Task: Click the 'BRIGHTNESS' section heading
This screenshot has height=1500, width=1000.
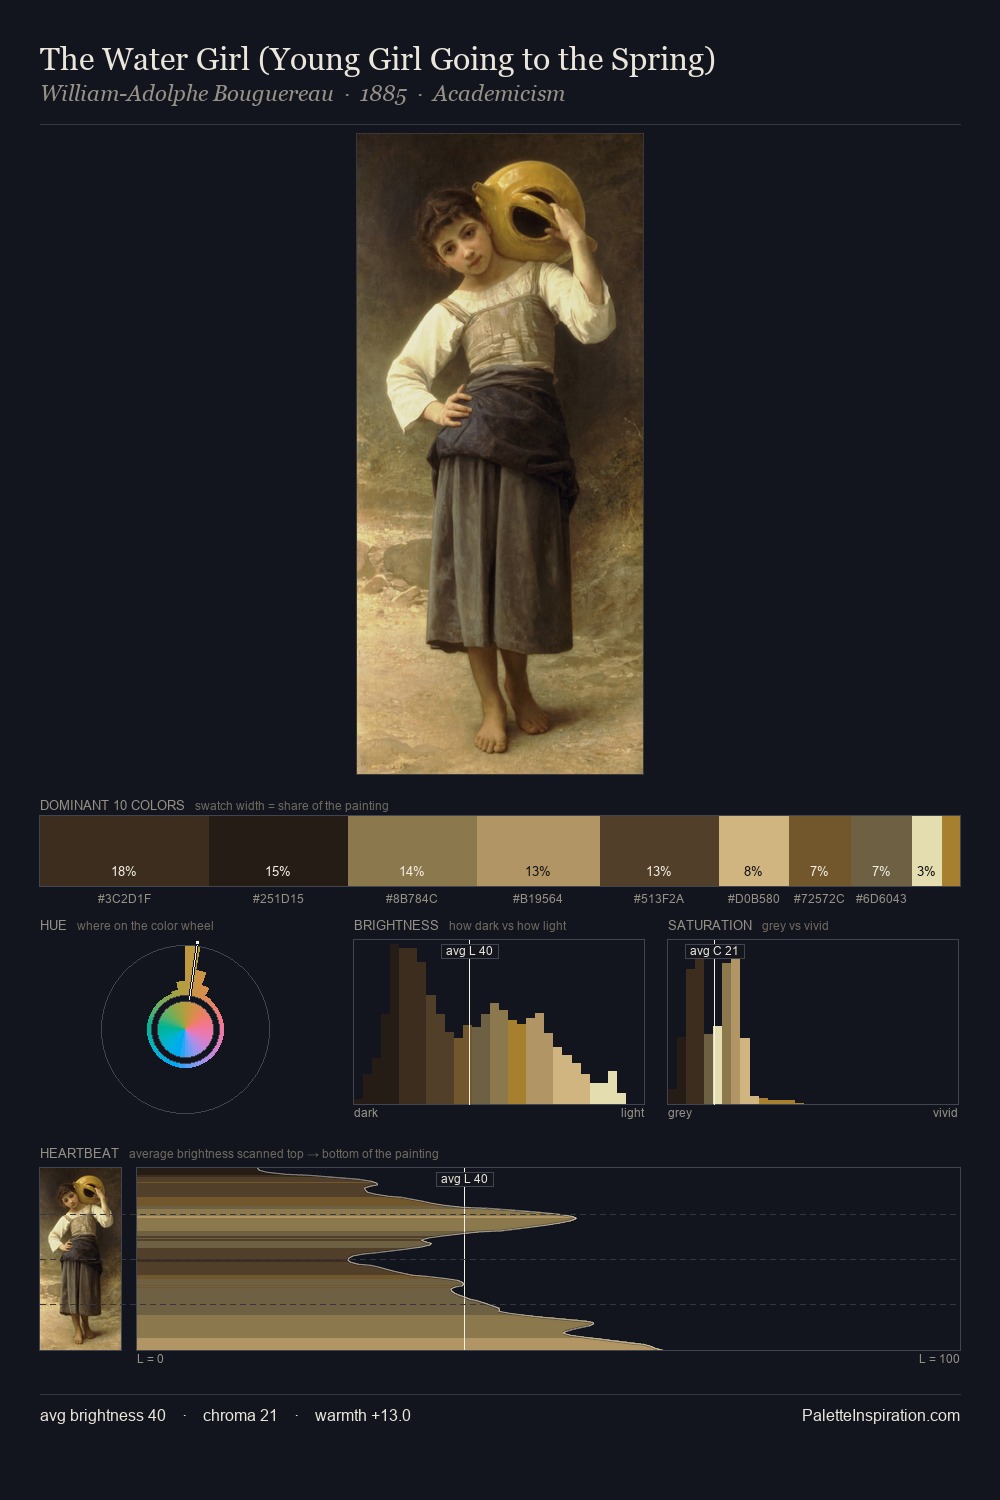Action: 396,925
